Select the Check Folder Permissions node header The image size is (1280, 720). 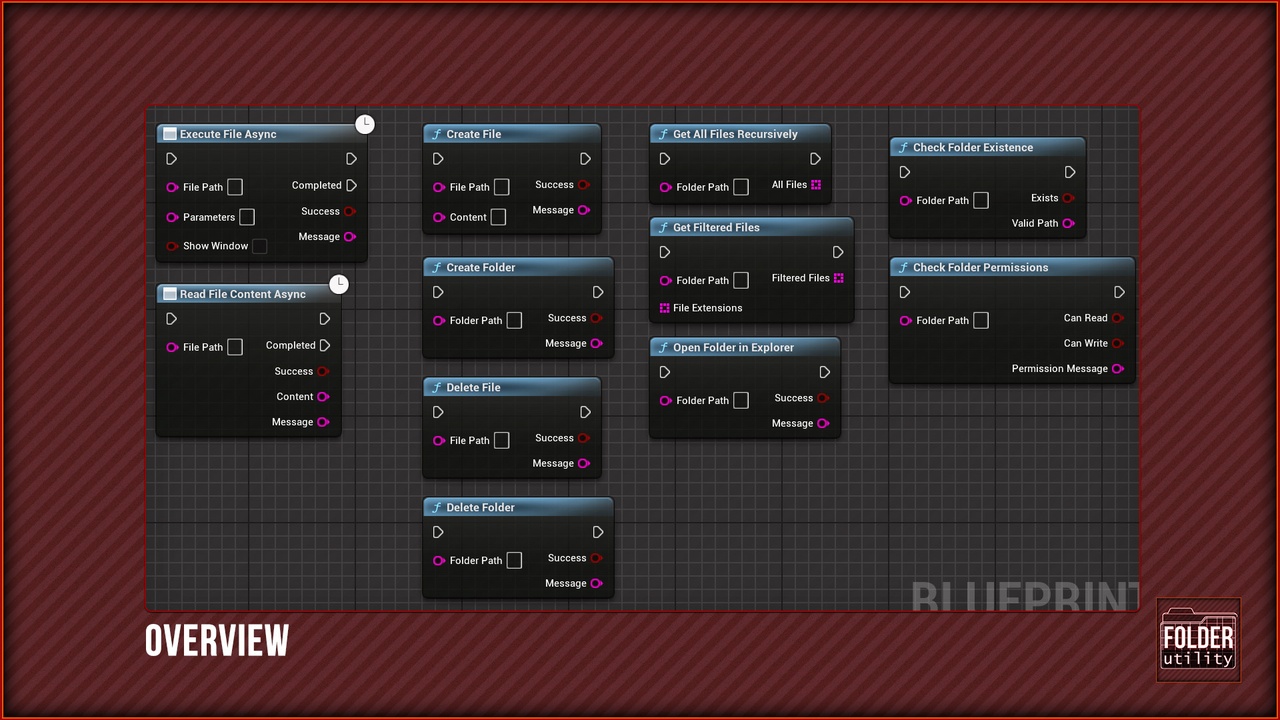[x=1012, y=267]
